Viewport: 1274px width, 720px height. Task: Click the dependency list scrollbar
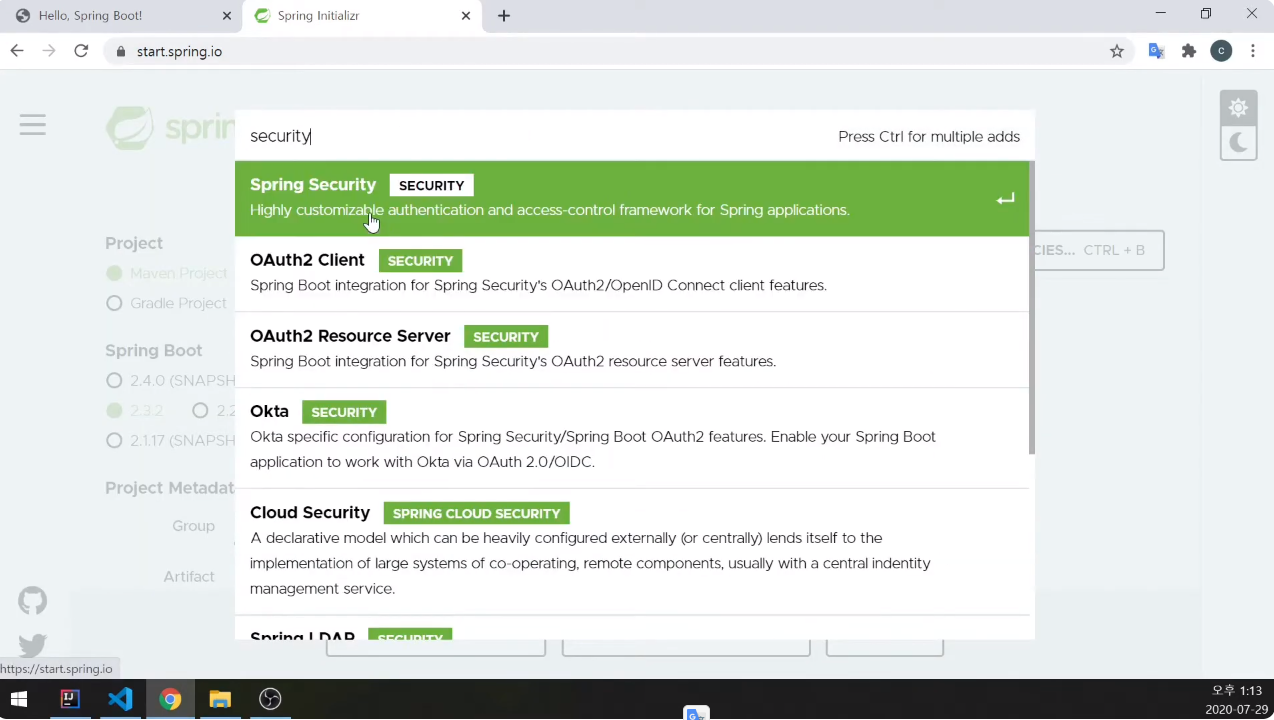1031,308
